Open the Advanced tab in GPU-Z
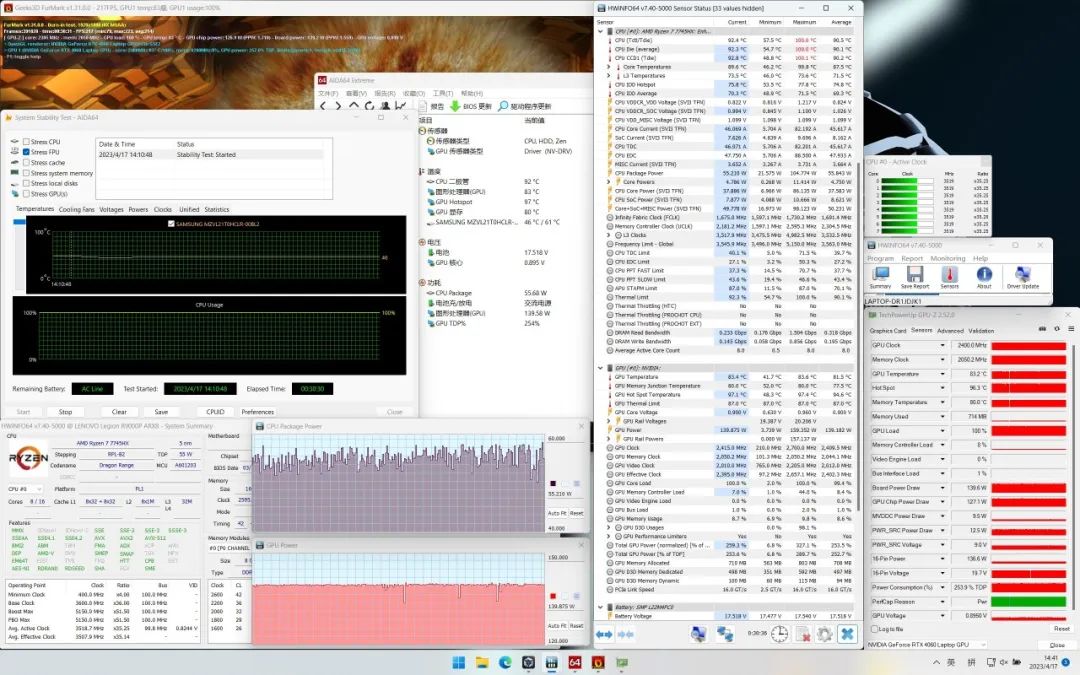 [x=950, y=330]
